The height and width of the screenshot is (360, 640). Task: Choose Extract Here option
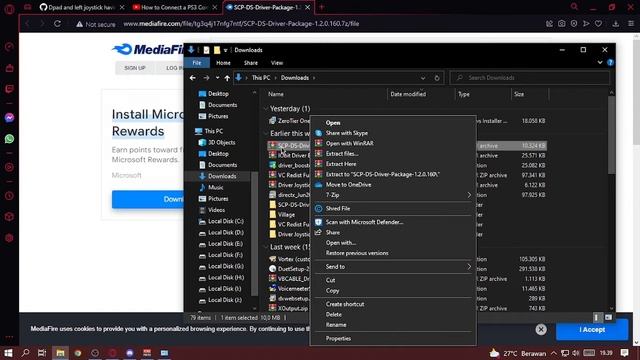pos(341,164)
